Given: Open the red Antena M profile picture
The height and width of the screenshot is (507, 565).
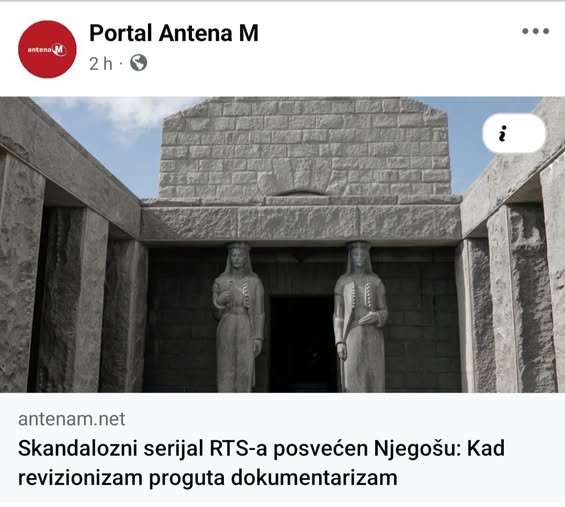Looking at the screenshot, I should pos(47,49).
